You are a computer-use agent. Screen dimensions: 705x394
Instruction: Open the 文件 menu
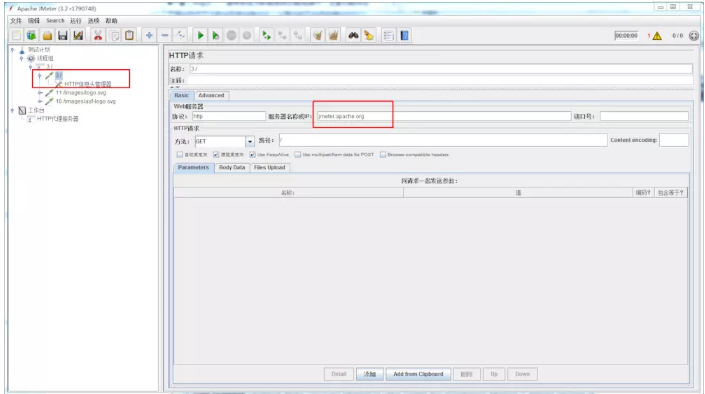pos(16,21)
